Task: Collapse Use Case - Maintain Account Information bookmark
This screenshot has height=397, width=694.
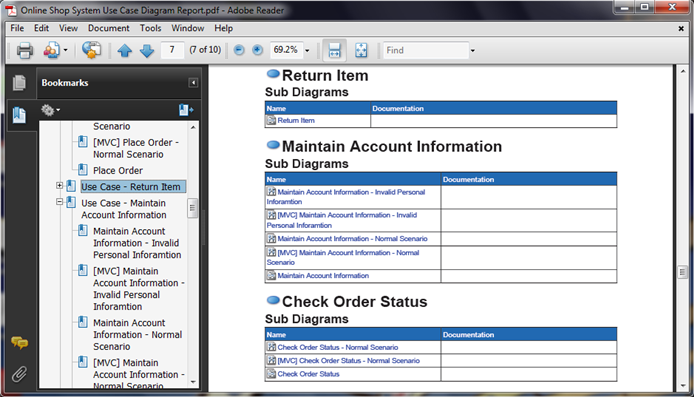Action: point(59,202)
